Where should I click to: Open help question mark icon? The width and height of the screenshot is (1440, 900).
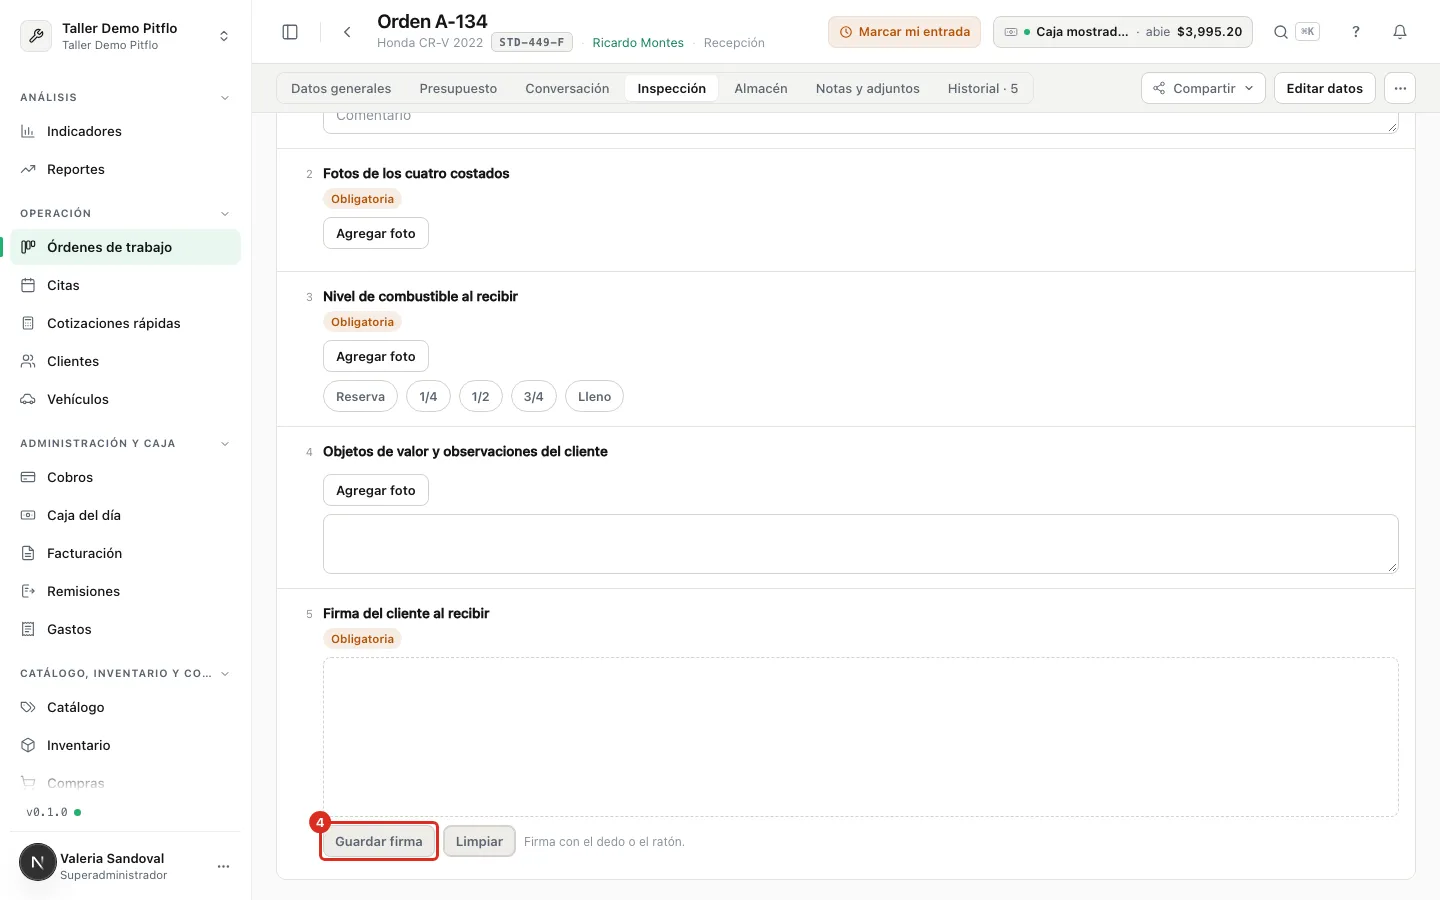pyautogui.click(x=1356, y=32)
